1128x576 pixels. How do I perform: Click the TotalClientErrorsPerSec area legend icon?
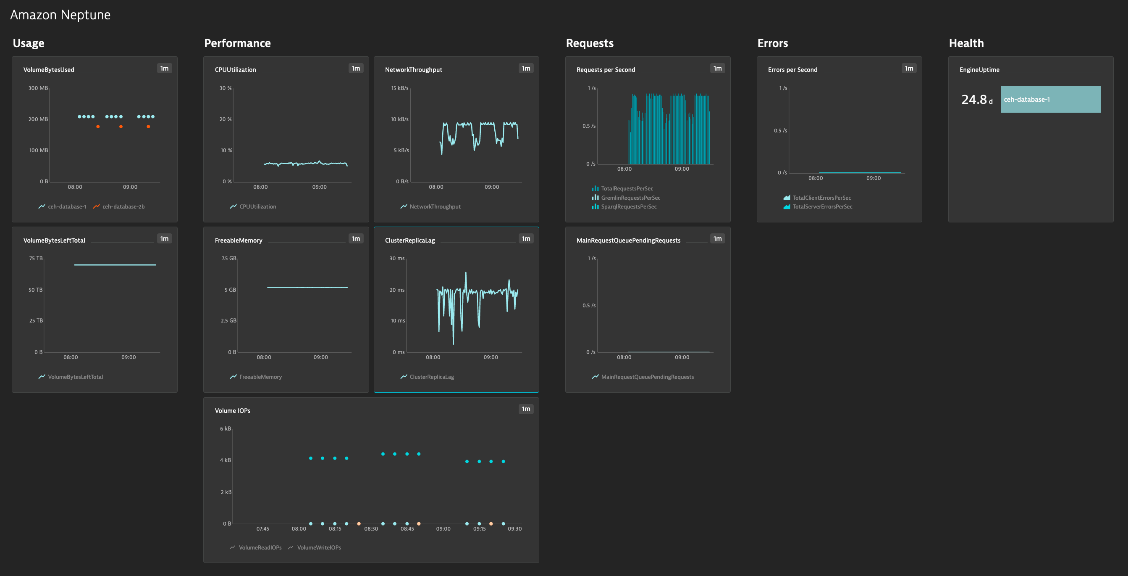click(787, 197)
